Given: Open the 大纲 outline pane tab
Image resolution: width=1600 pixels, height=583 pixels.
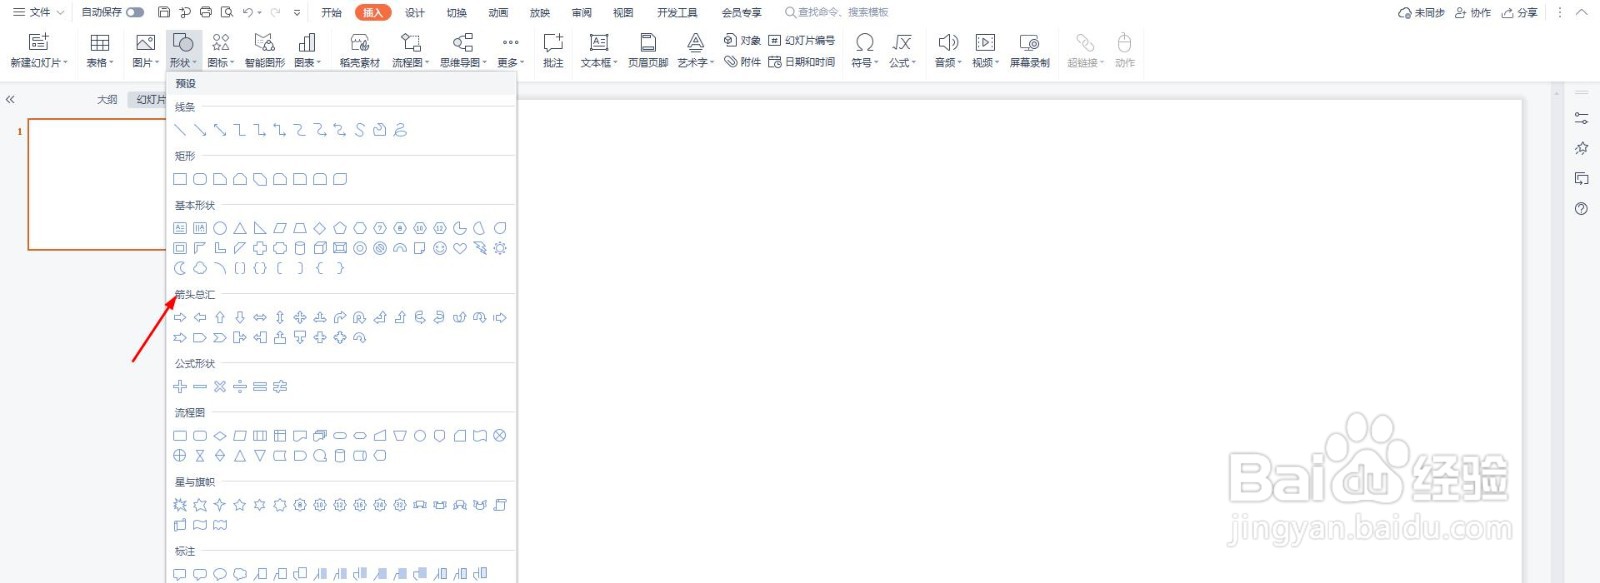Looking at the screenshot, I should (107, 99).
